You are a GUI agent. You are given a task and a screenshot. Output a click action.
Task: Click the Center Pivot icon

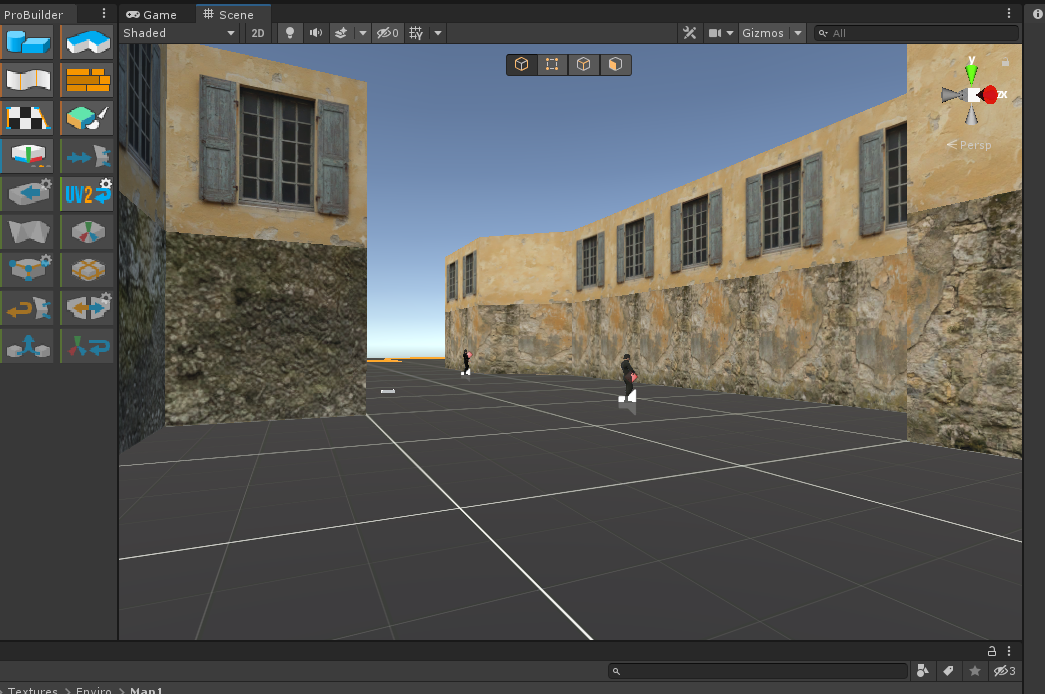(x=87, y=232)
